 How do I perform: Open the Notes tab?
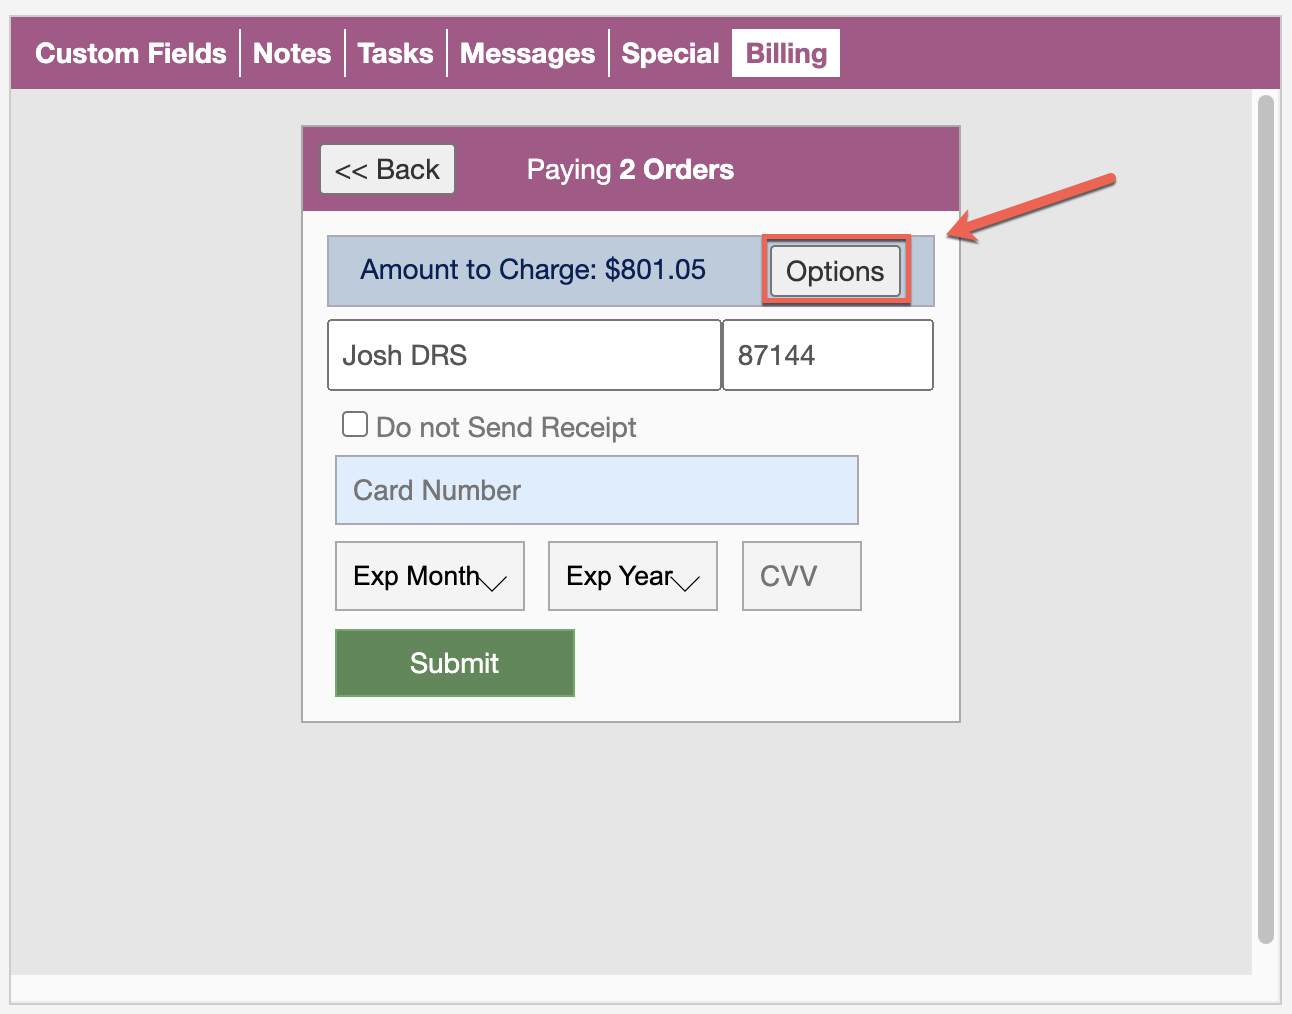click(x=292, y=53)
